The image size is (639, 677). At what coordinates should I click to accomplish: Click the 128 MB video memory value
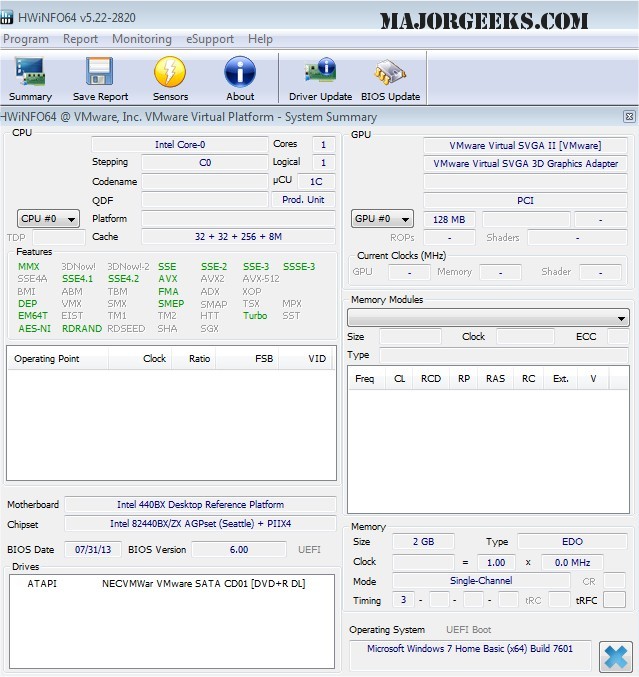pos(449,219)
